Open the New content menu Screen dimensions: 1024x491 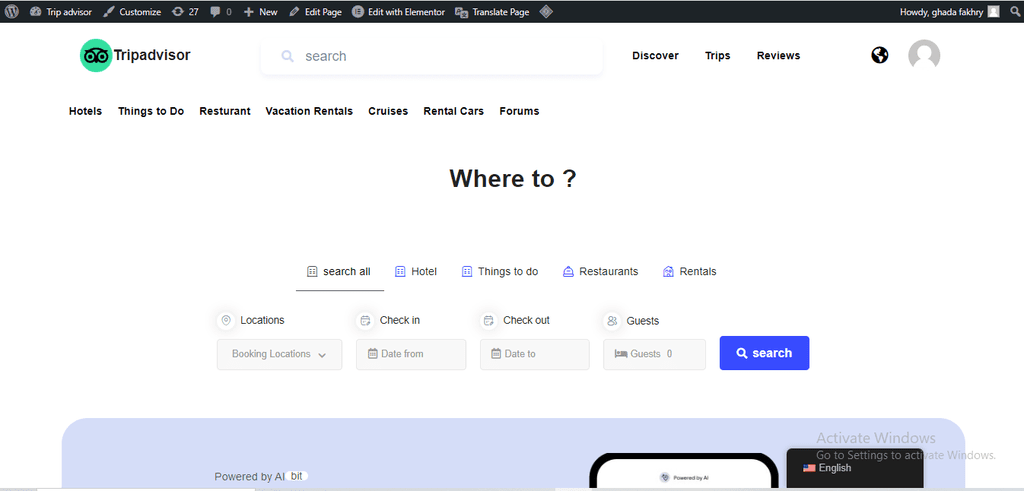(x=261, y=12)
